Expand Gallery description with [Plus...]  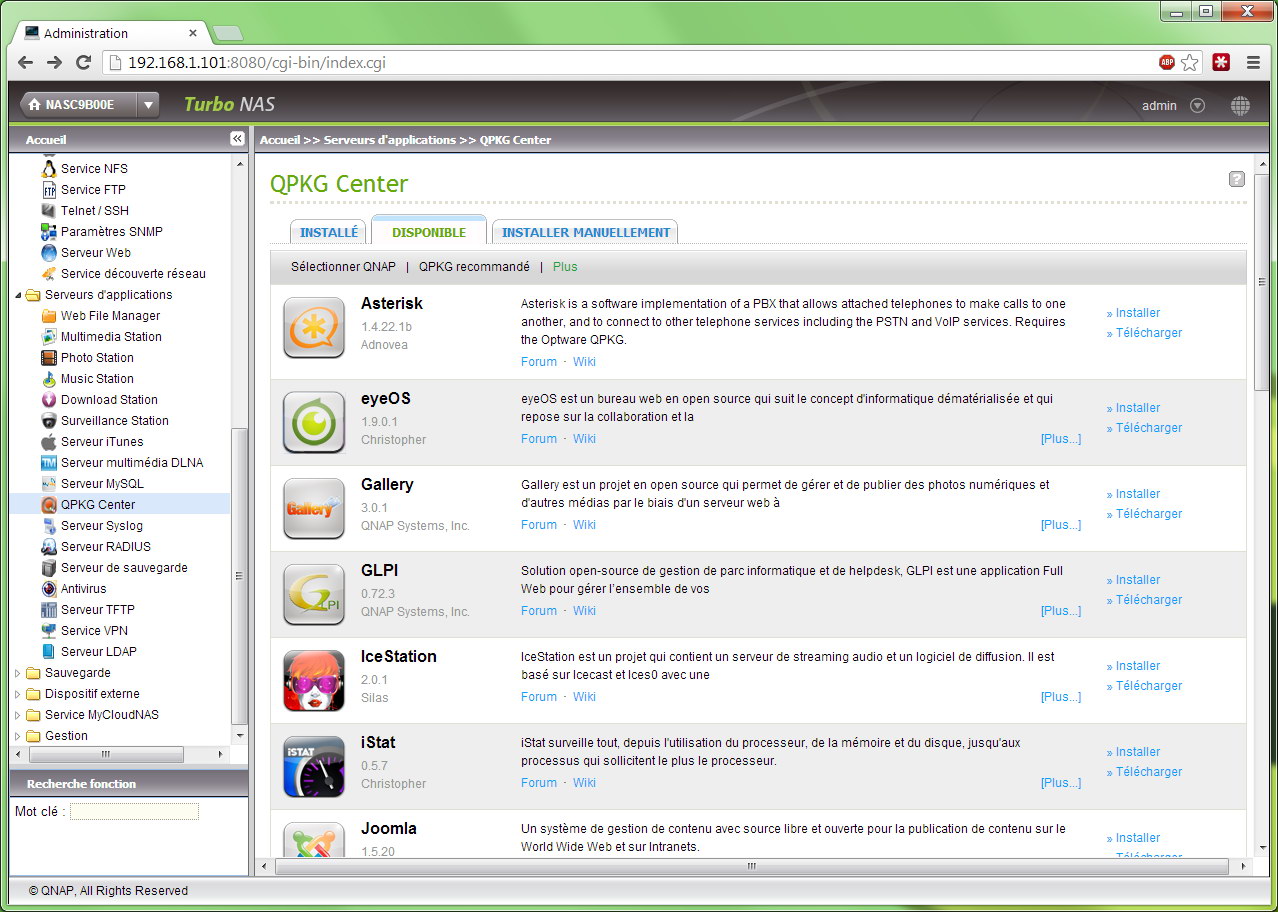click(1061, 525)
